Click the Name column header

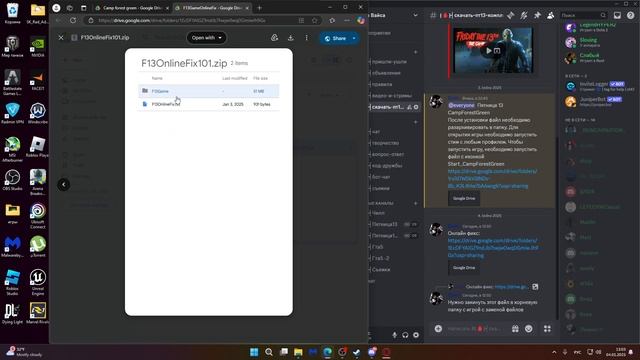pos(157,78)
